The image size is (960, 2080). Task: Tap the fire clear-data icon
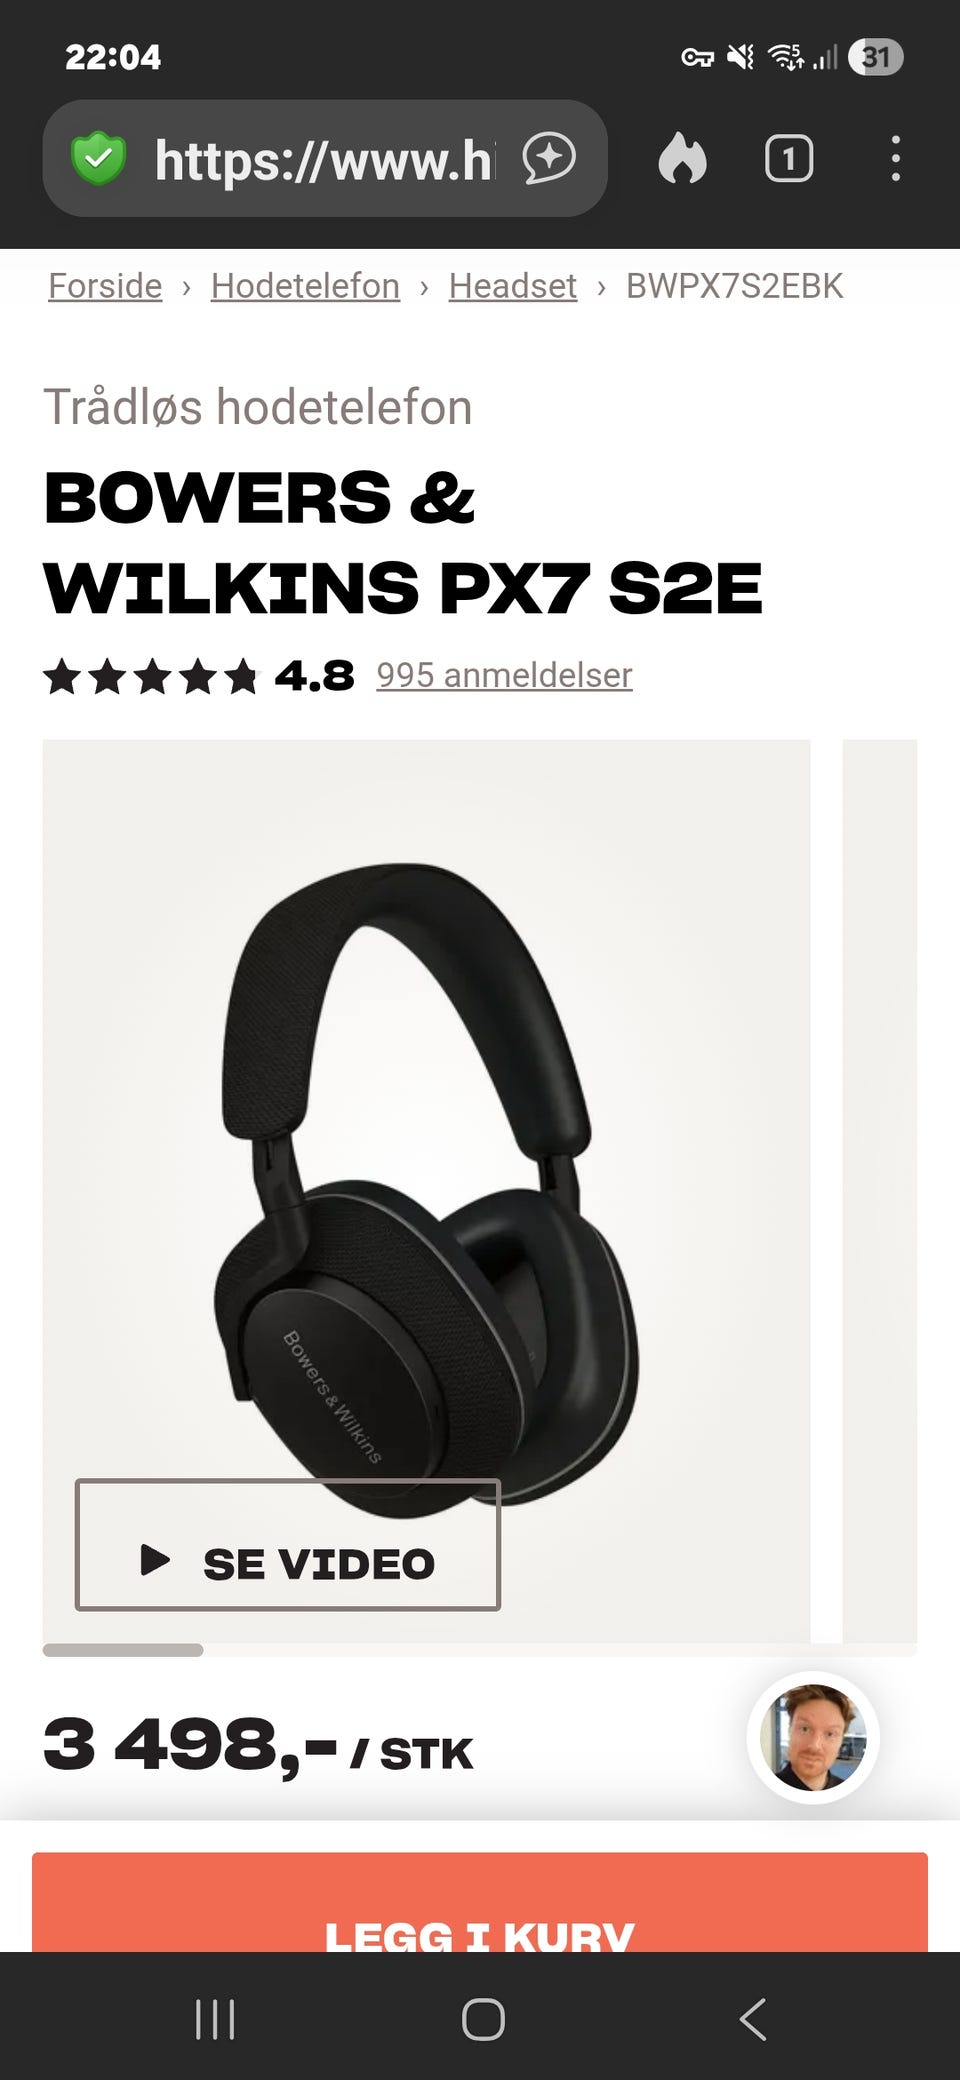(x=683, y=158)
